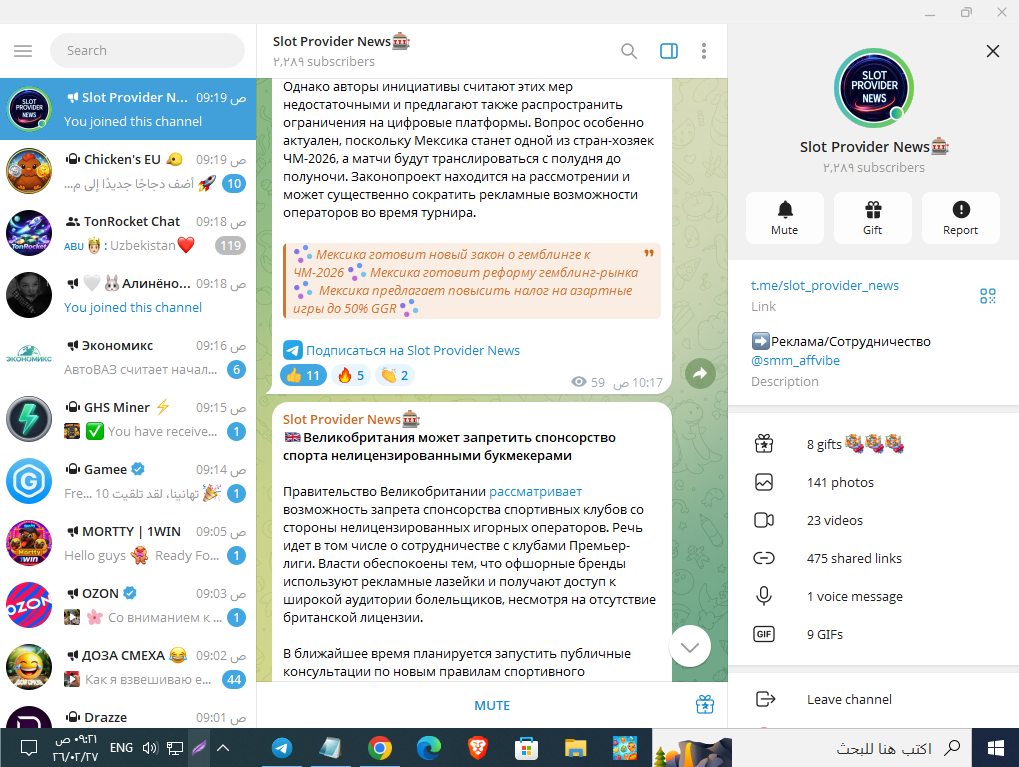Click the gift icon beside MUTE

[705, 705]
